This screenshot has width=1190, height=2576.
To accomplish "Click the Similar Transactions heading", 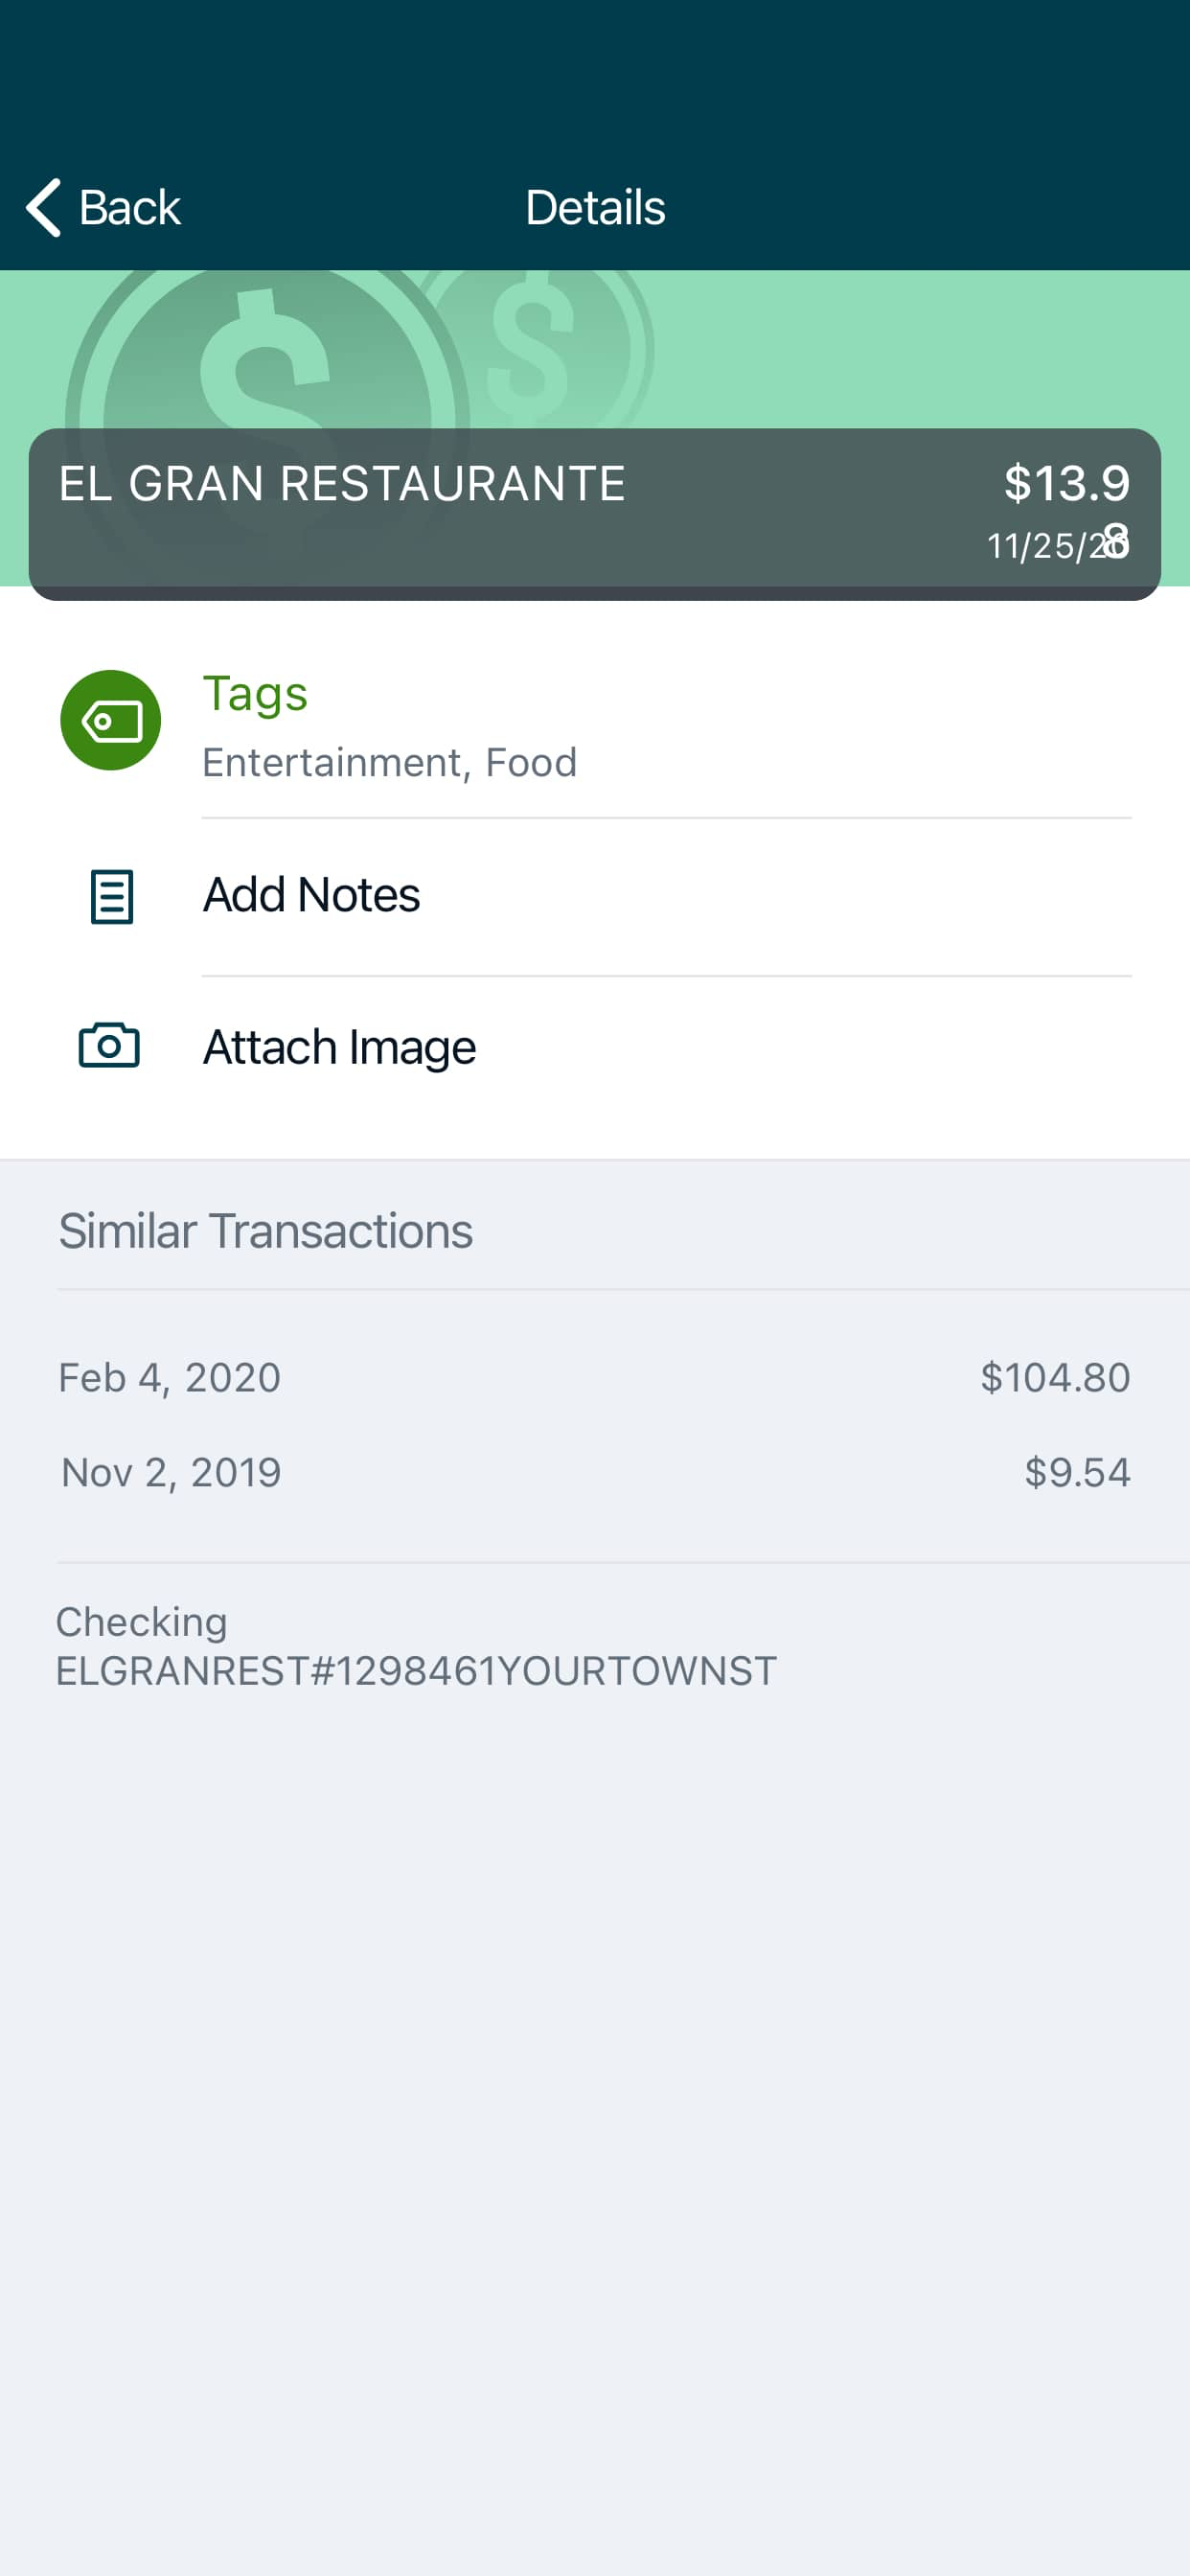I will tap(265, 1230).
